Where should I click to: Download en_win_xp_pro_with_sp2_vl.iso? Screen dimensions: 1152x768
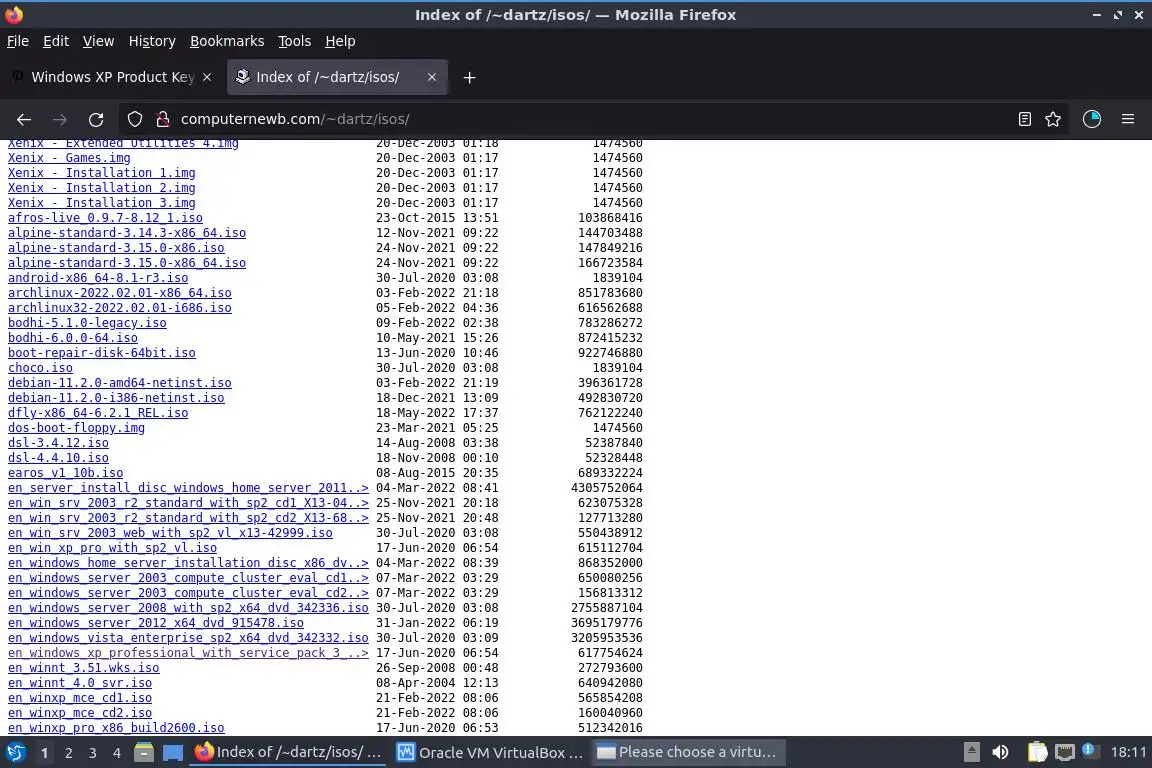coord(112,548)
